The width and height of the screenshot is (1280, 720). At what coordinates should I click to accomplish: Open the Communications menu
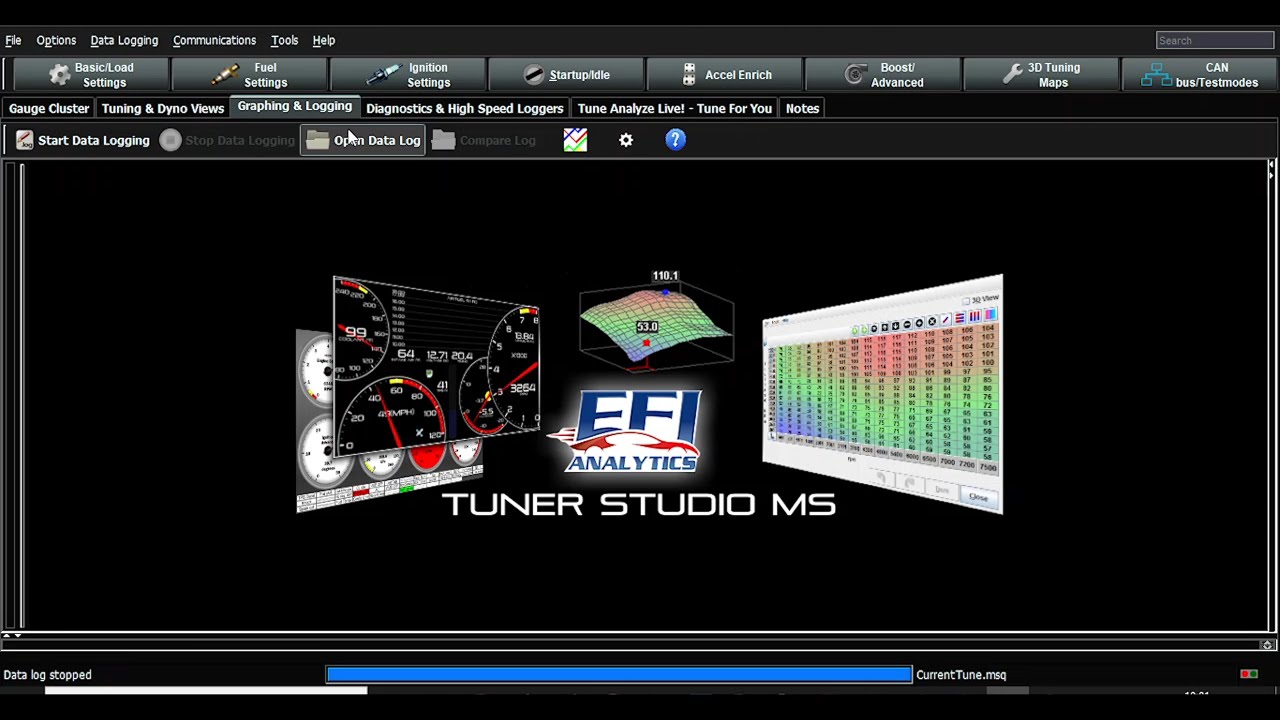214,40
